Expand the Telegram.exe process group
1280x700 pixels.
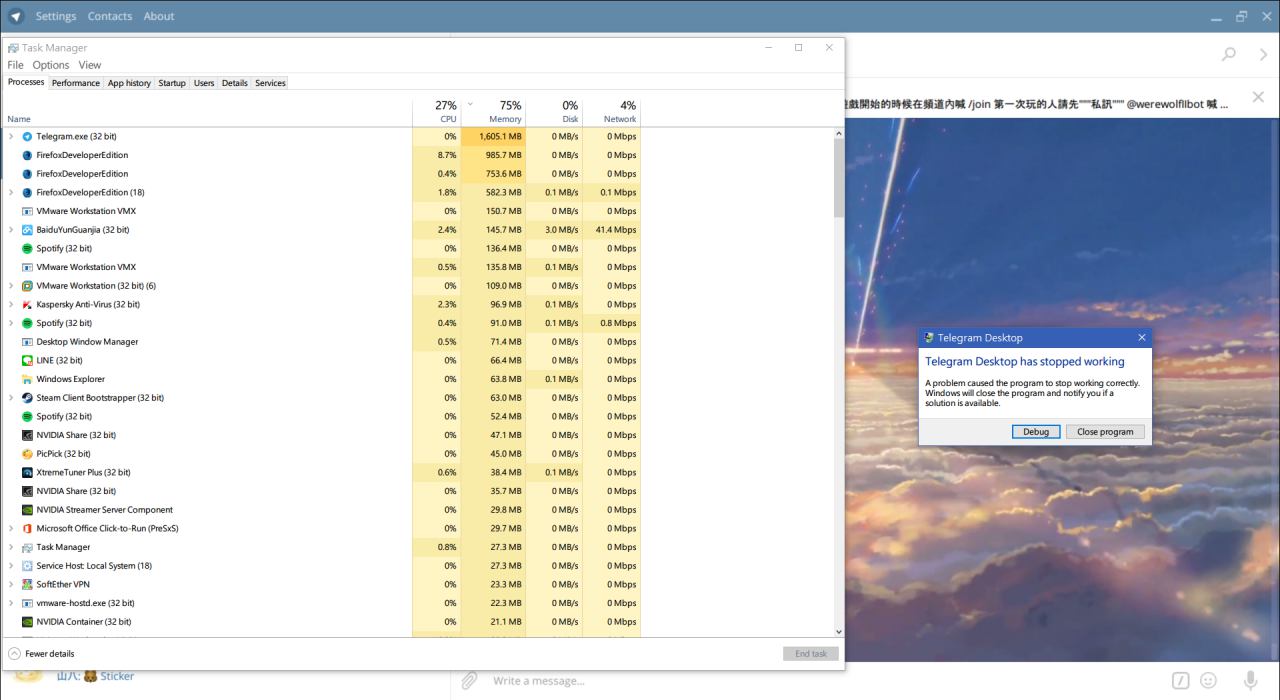coord(11,136)
